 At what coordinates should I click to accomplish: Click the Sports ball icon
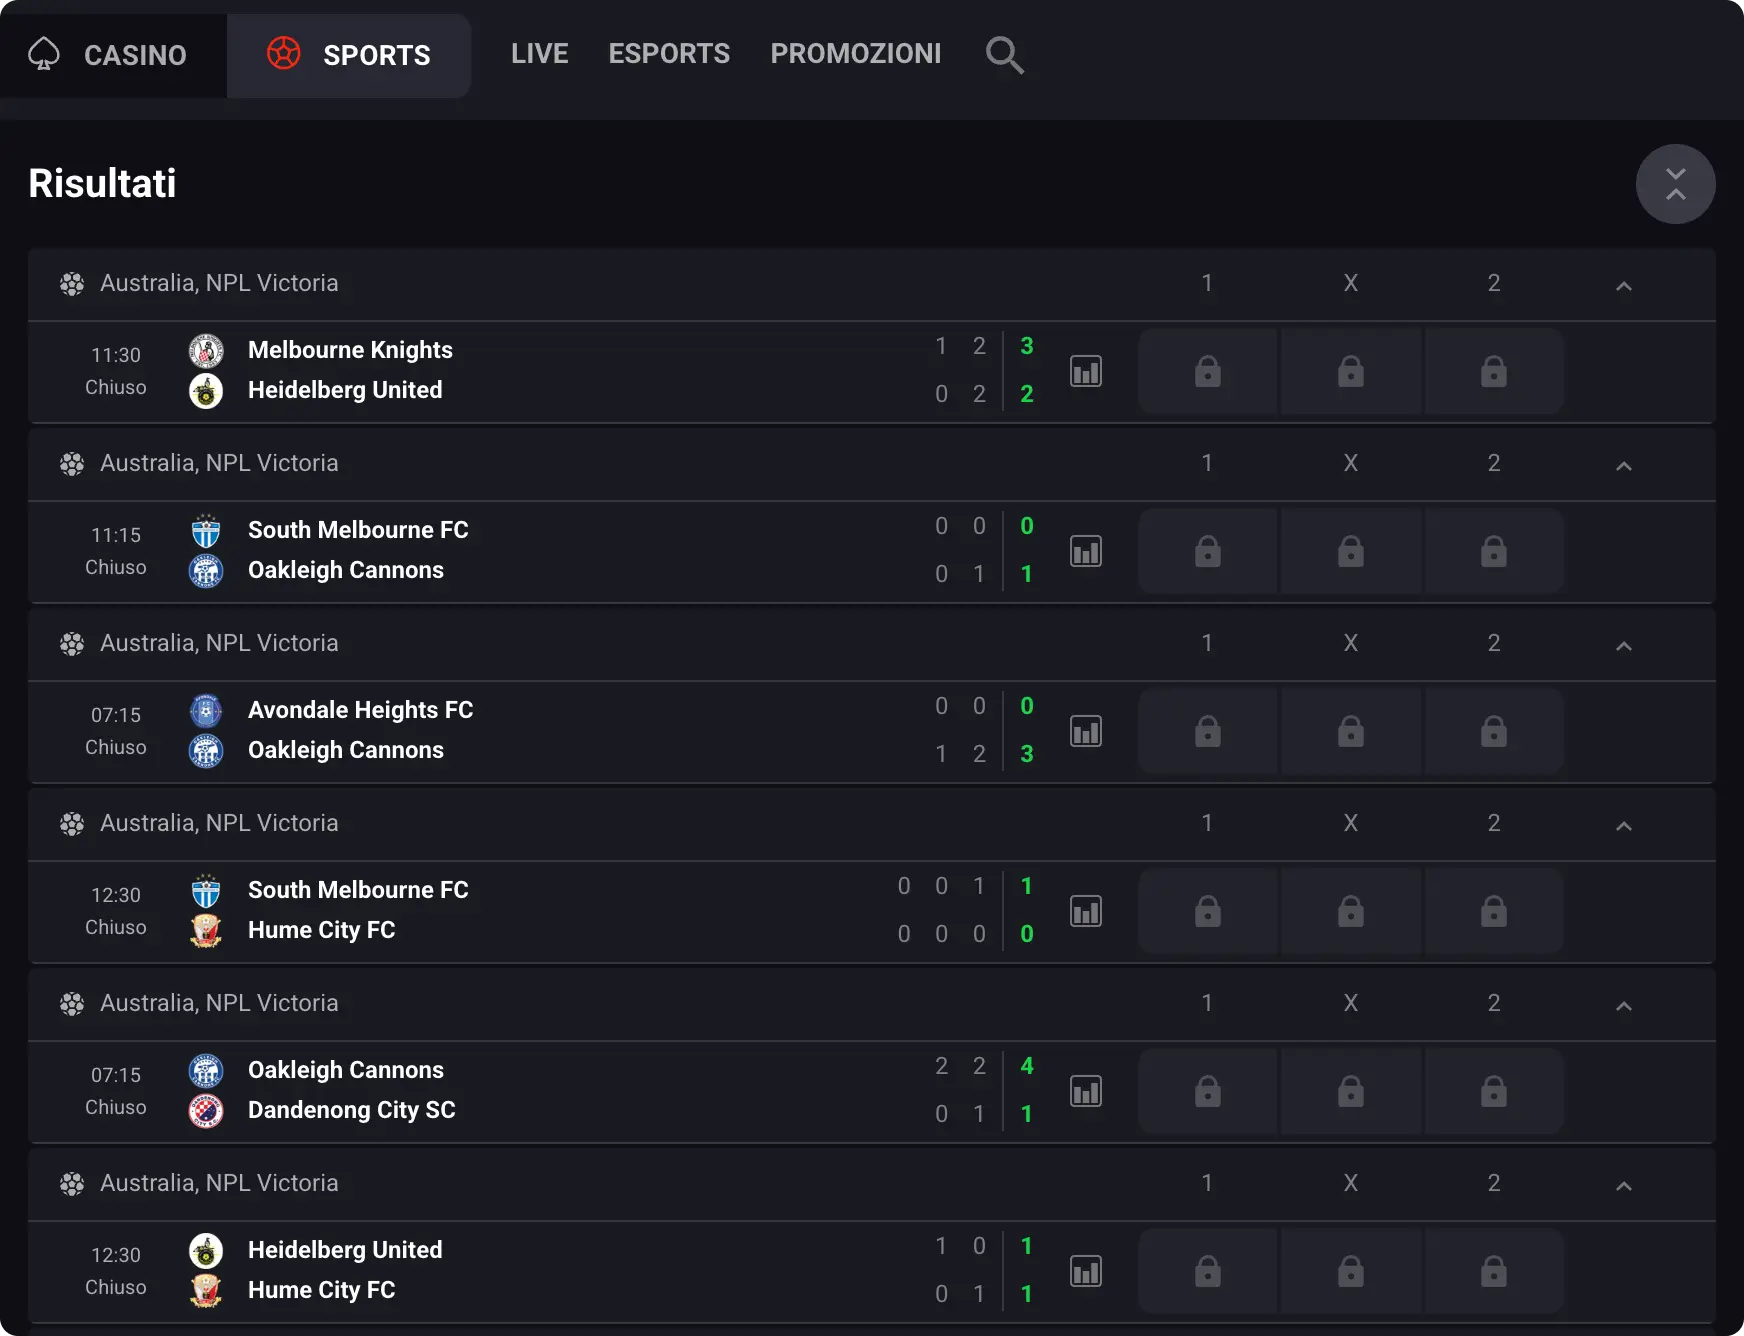coord(284,53)
